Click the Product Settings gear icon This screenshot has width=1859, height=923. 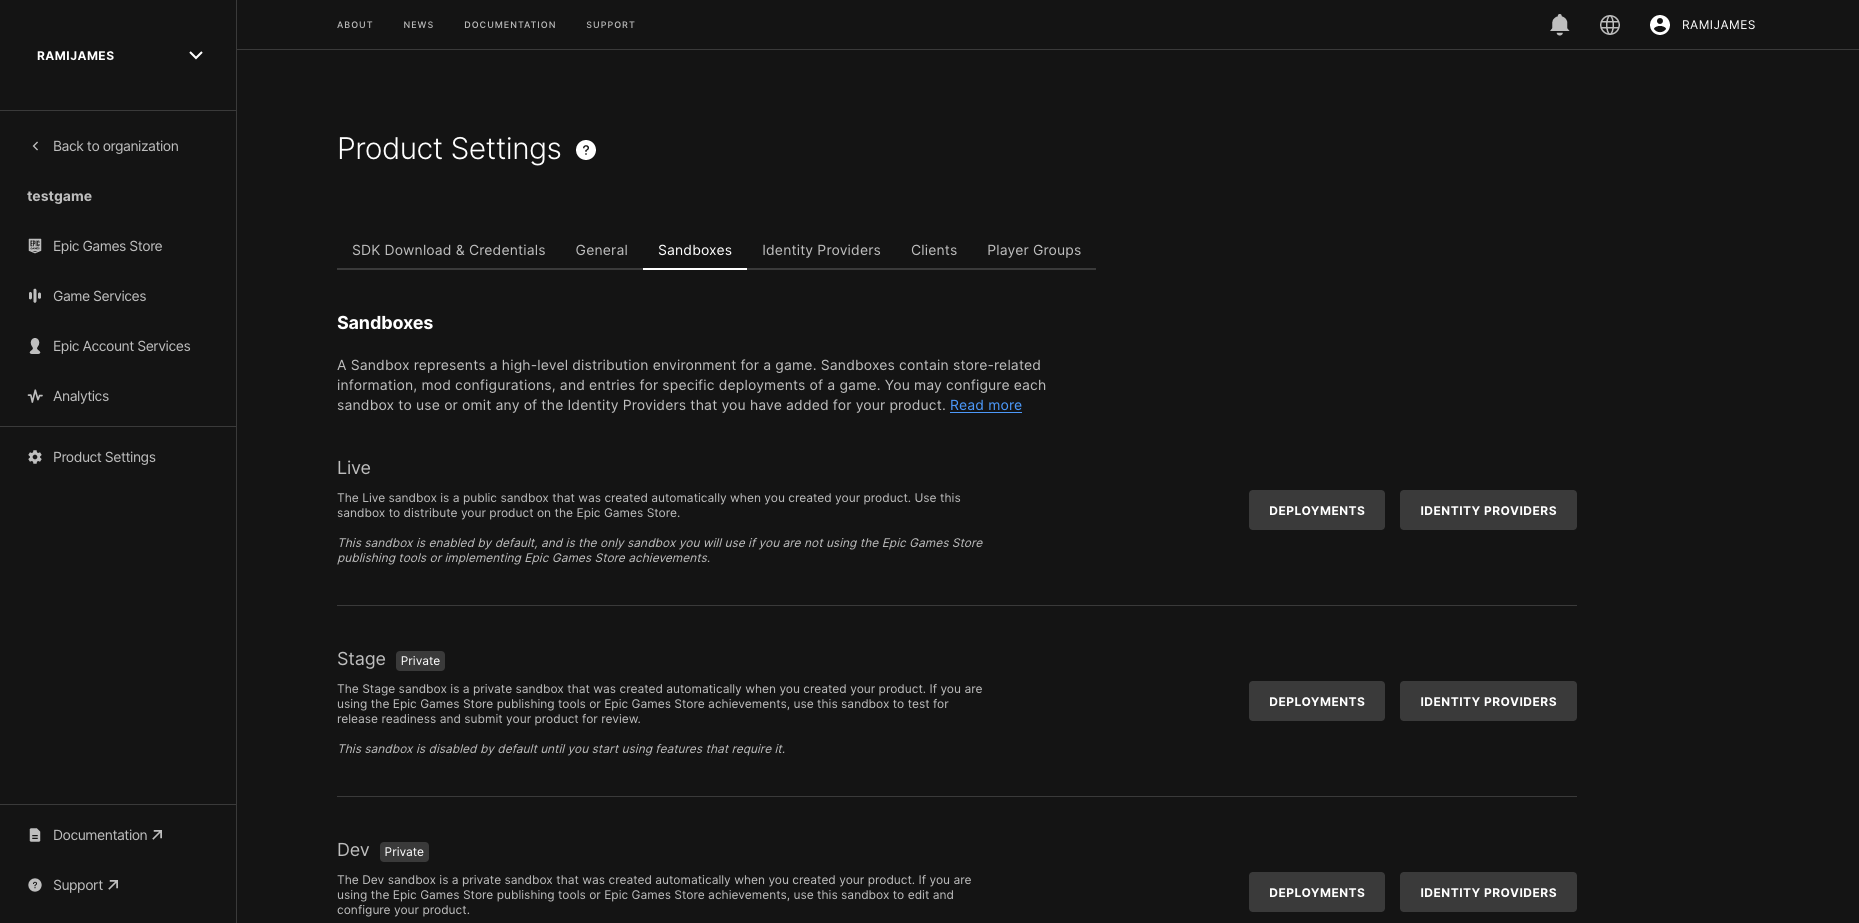pyautogui.click(x=35, y=457)
